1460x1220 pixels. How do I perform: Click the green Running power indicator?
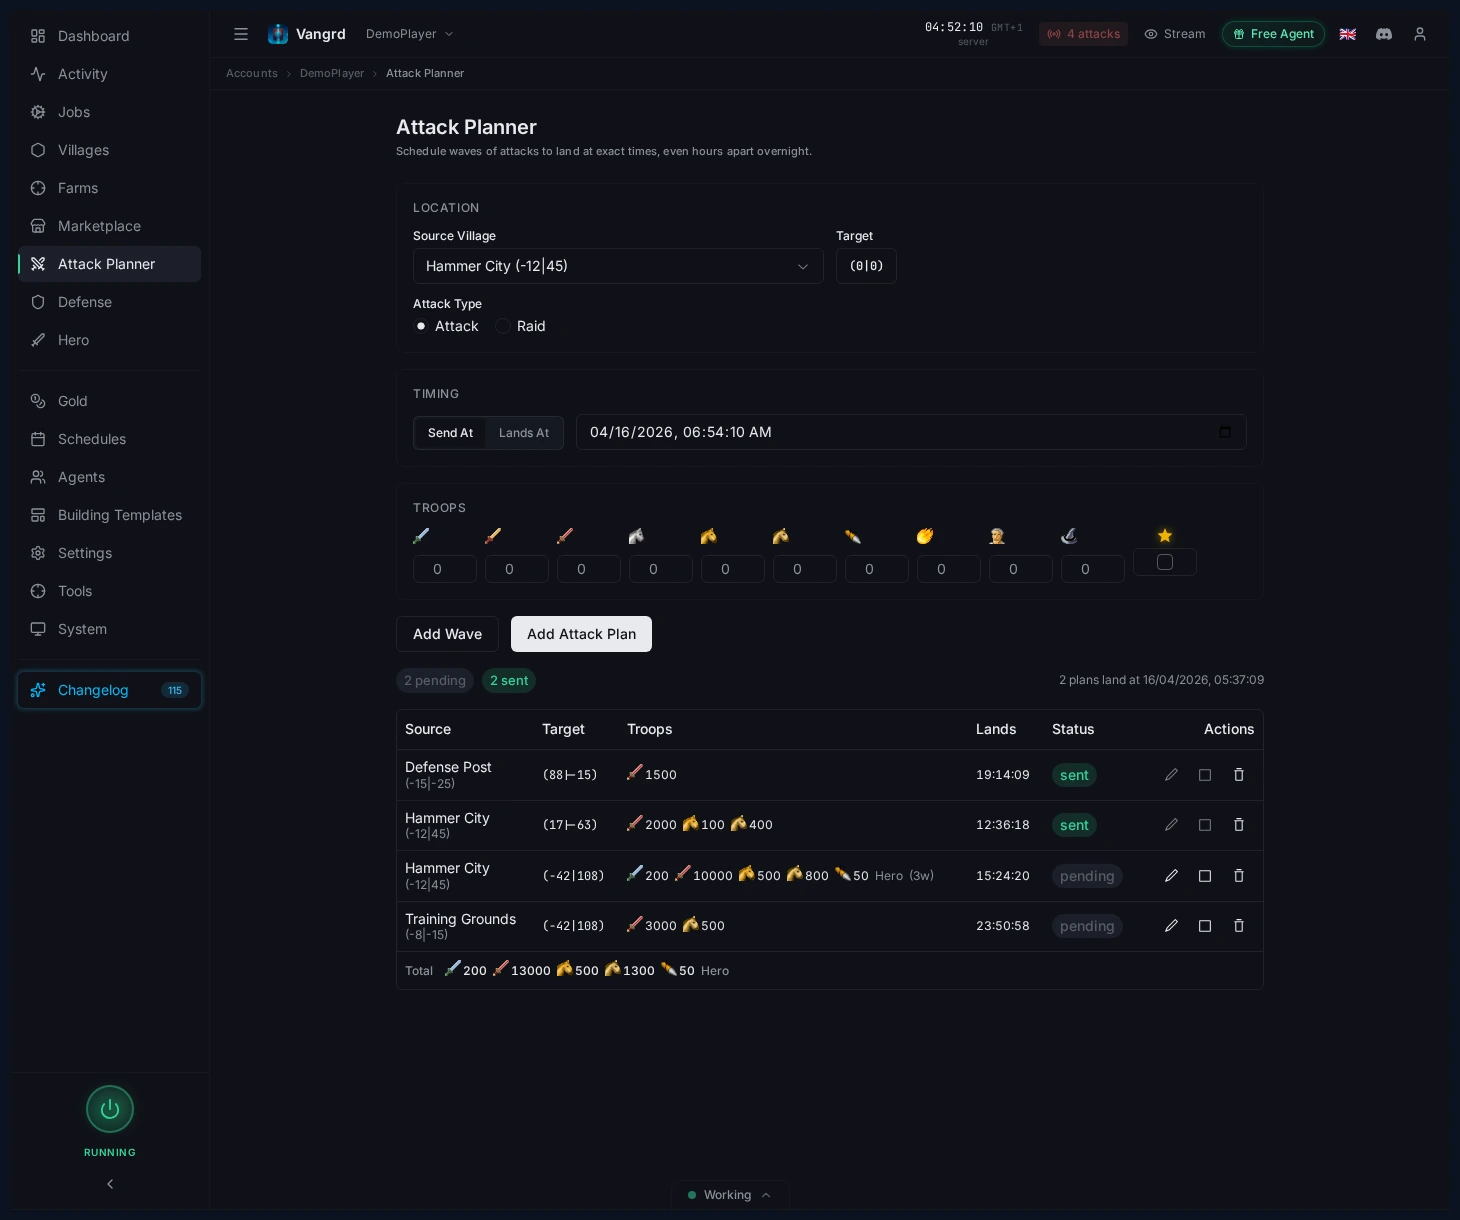click(110, 1109)
